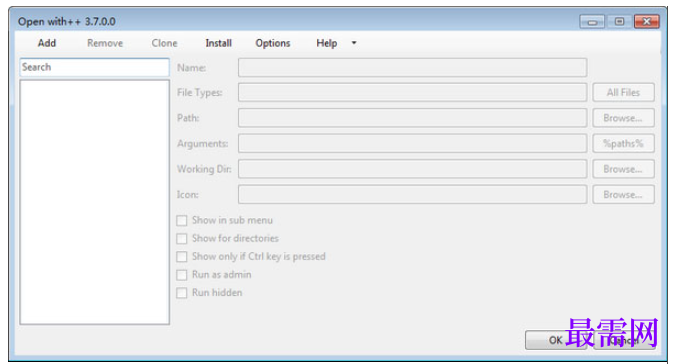677x364 pixels.
Task: Browse for the working directory
Action: (623, 169)
